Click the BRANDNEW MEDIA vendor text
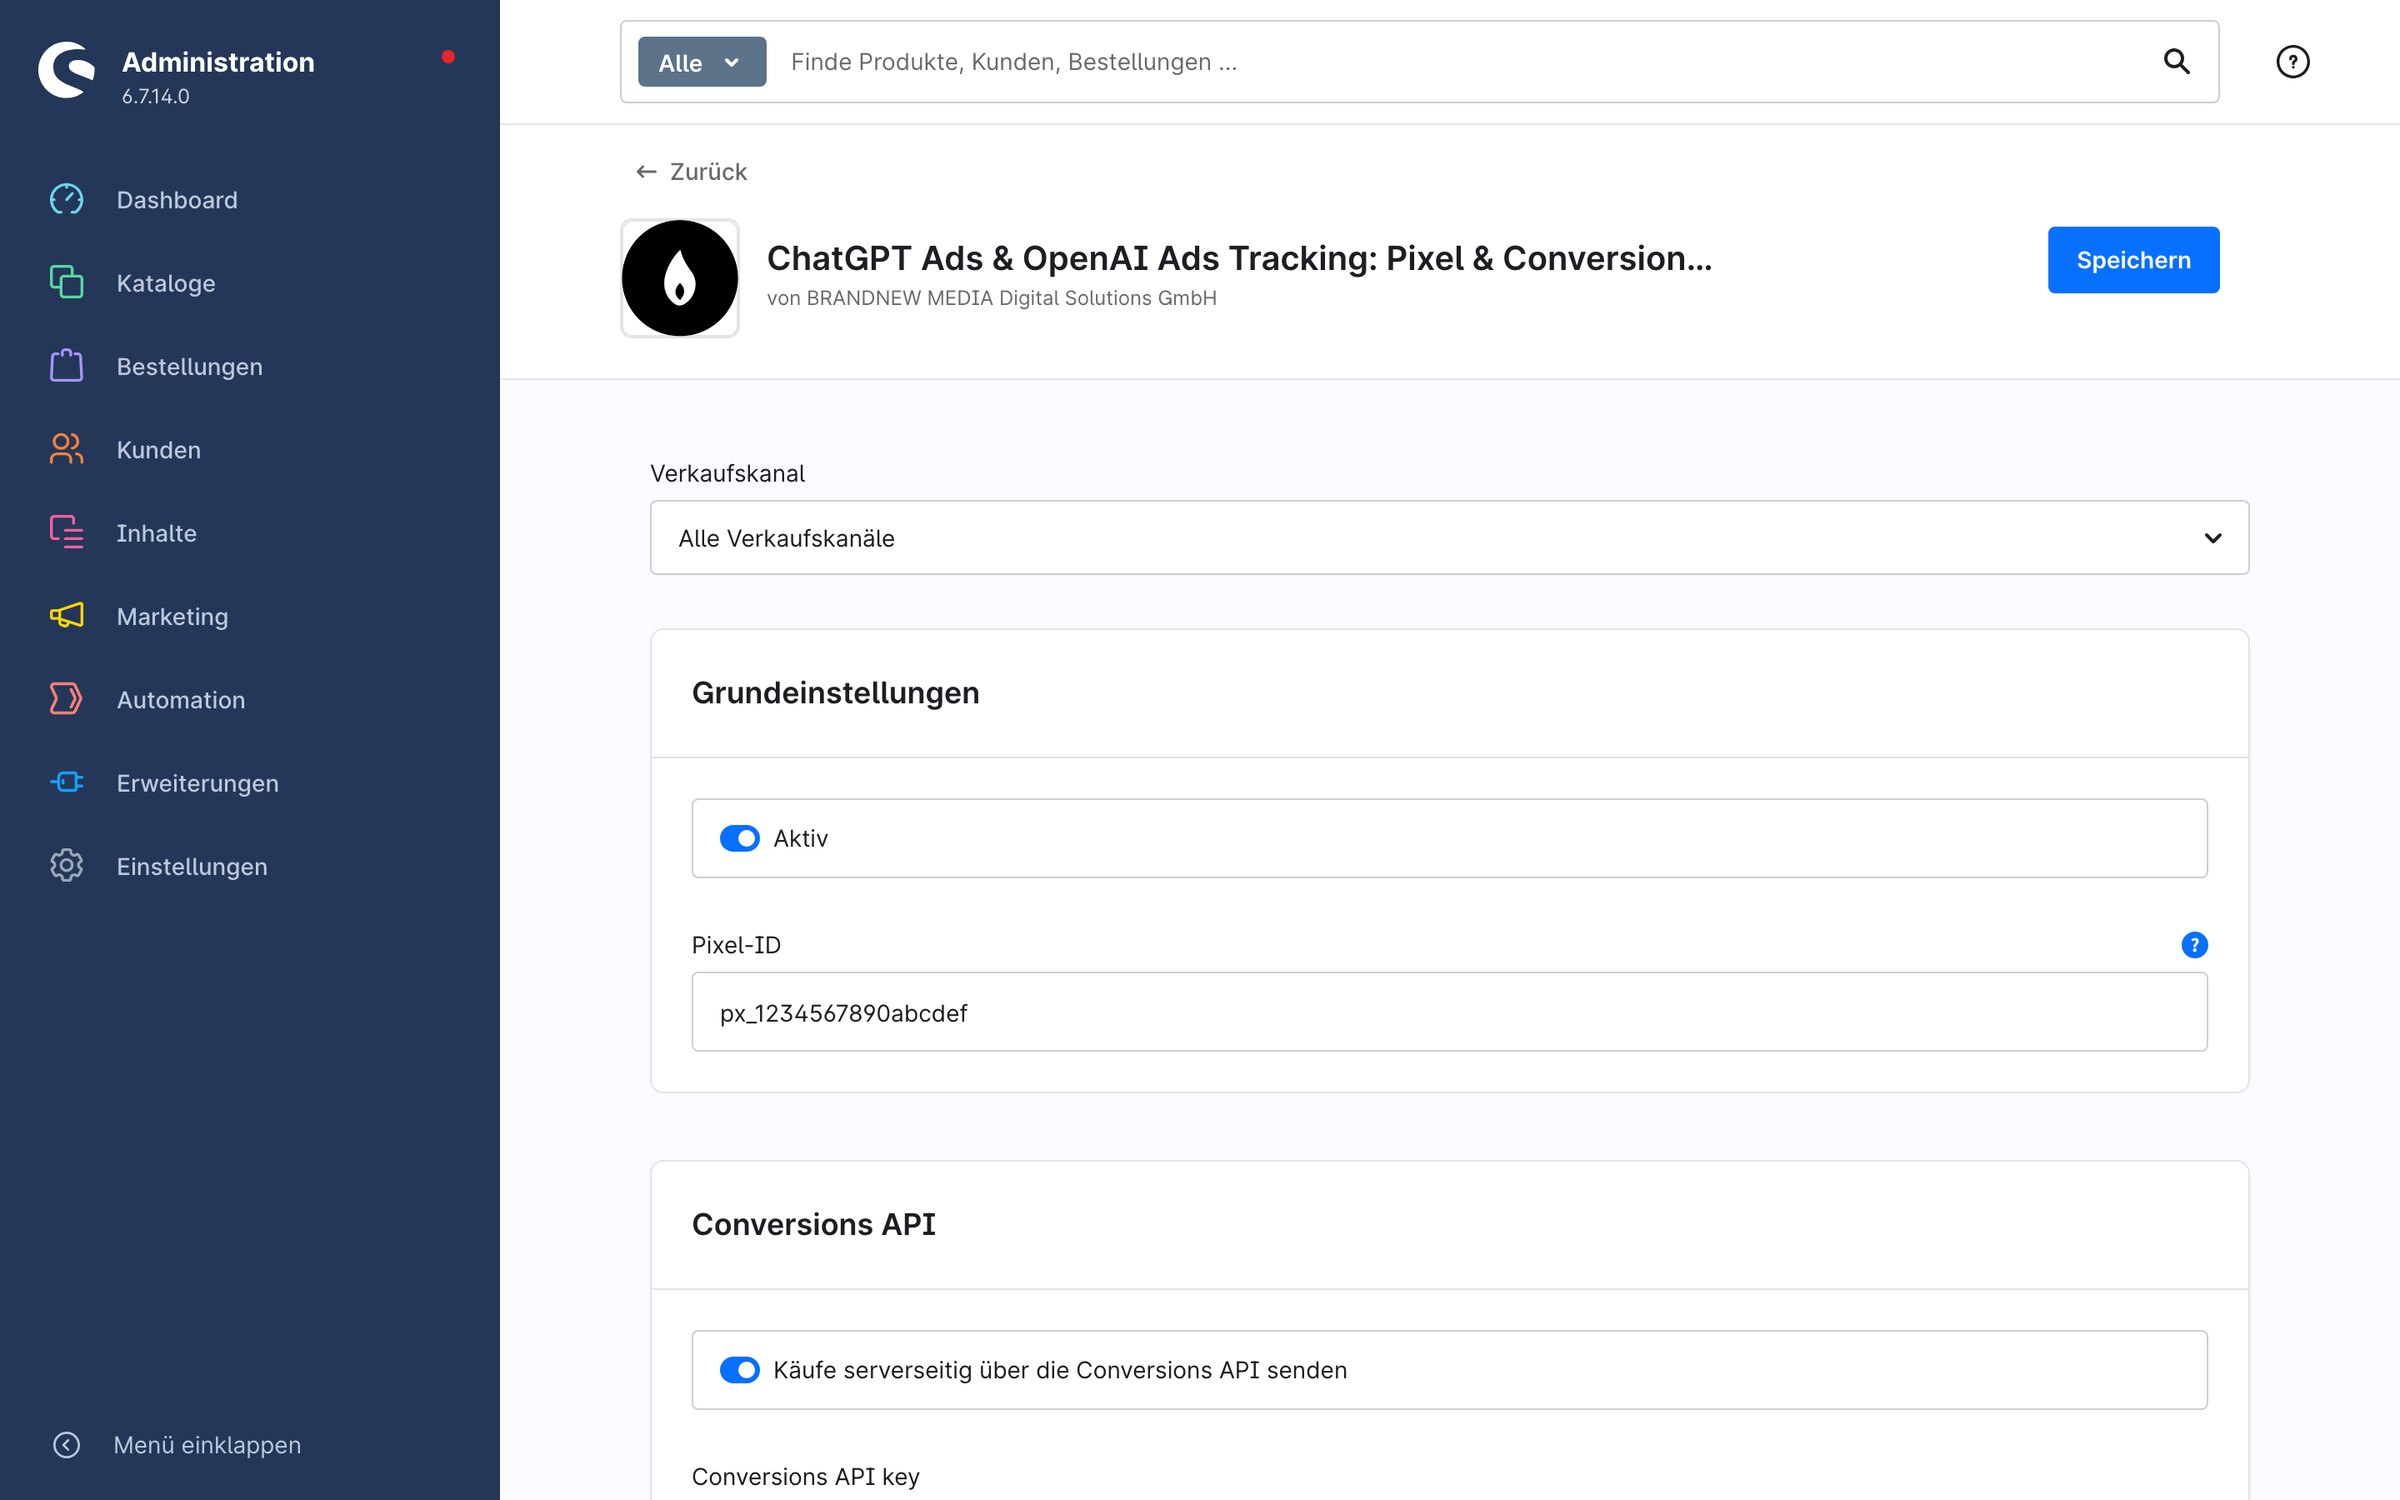 click(x=991, y=298)
